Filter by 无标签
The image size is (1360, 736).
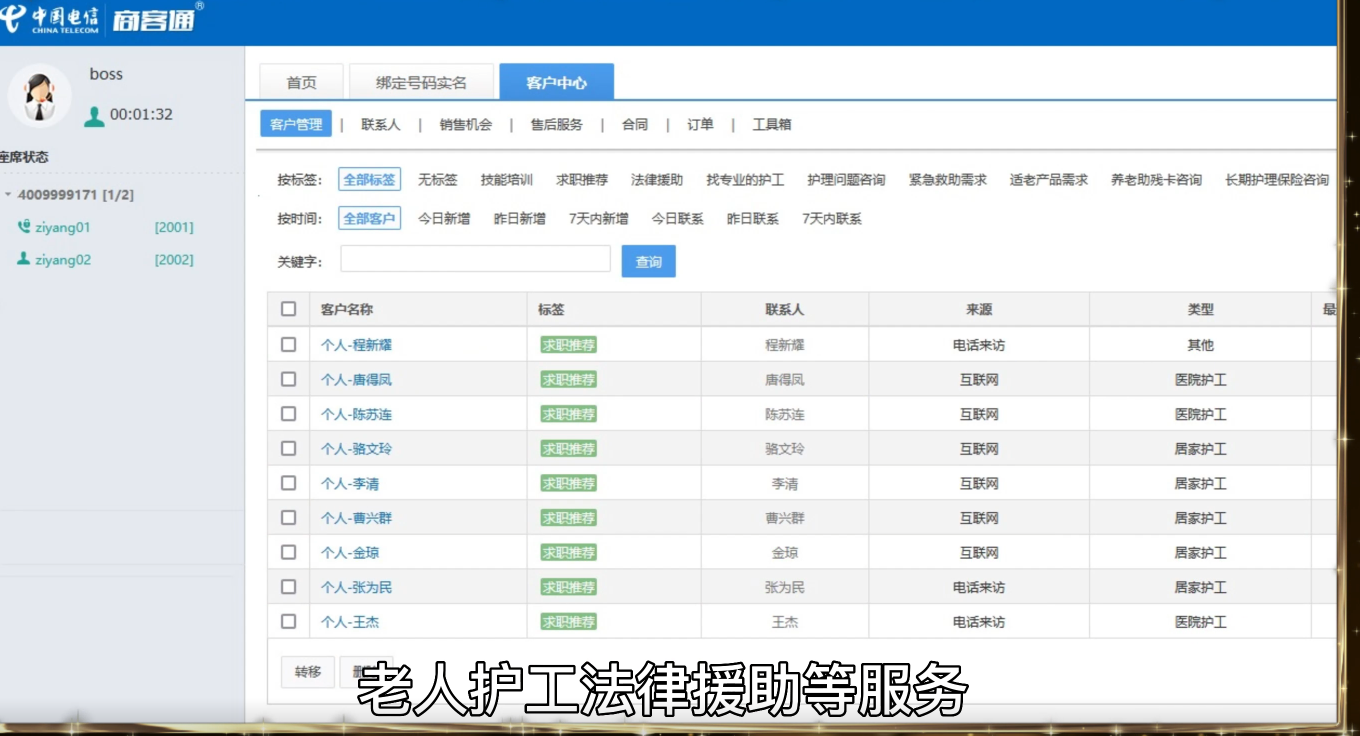click(438, 180)
